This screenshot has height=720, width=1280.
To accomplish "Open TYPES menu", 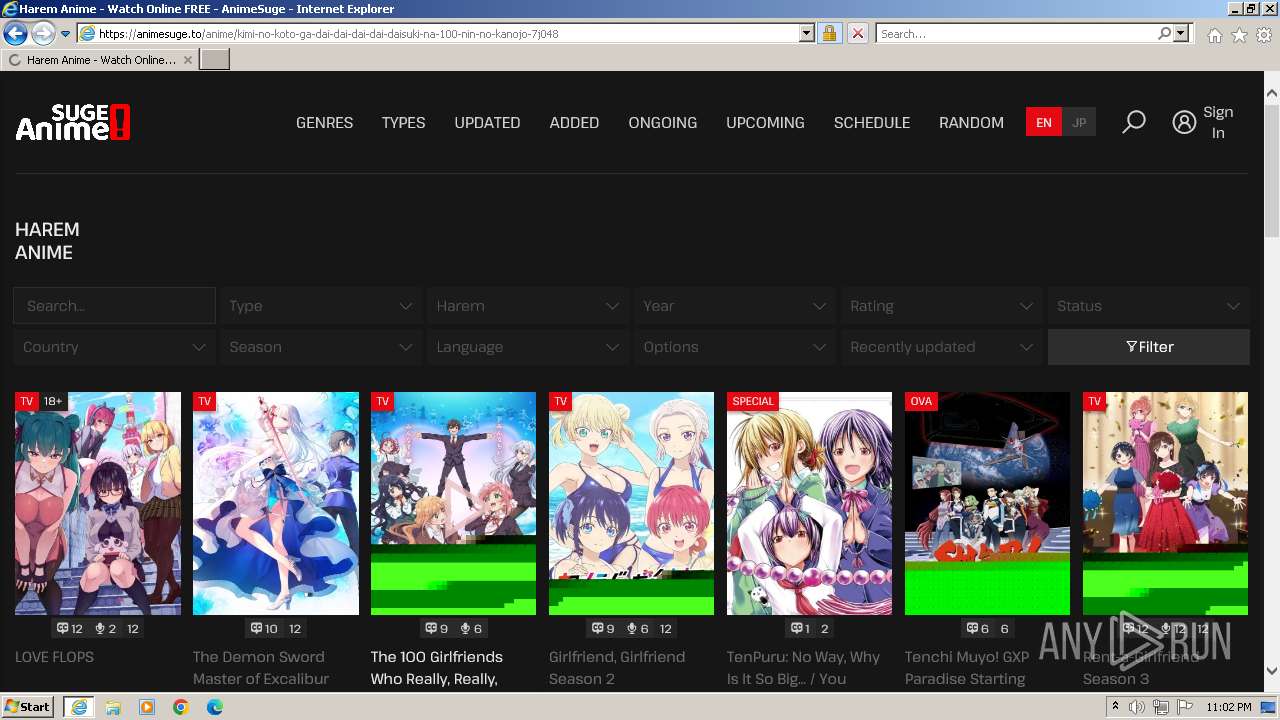I will 403,122.
